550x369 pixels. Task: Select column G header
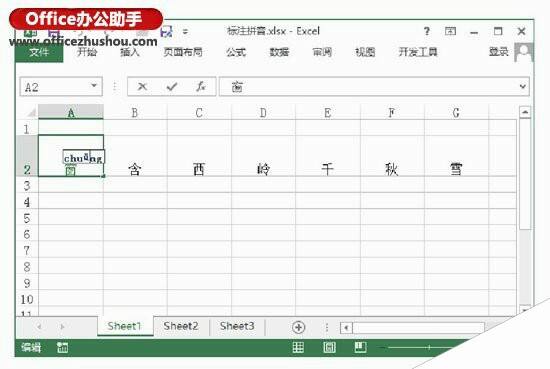[456, 113]
